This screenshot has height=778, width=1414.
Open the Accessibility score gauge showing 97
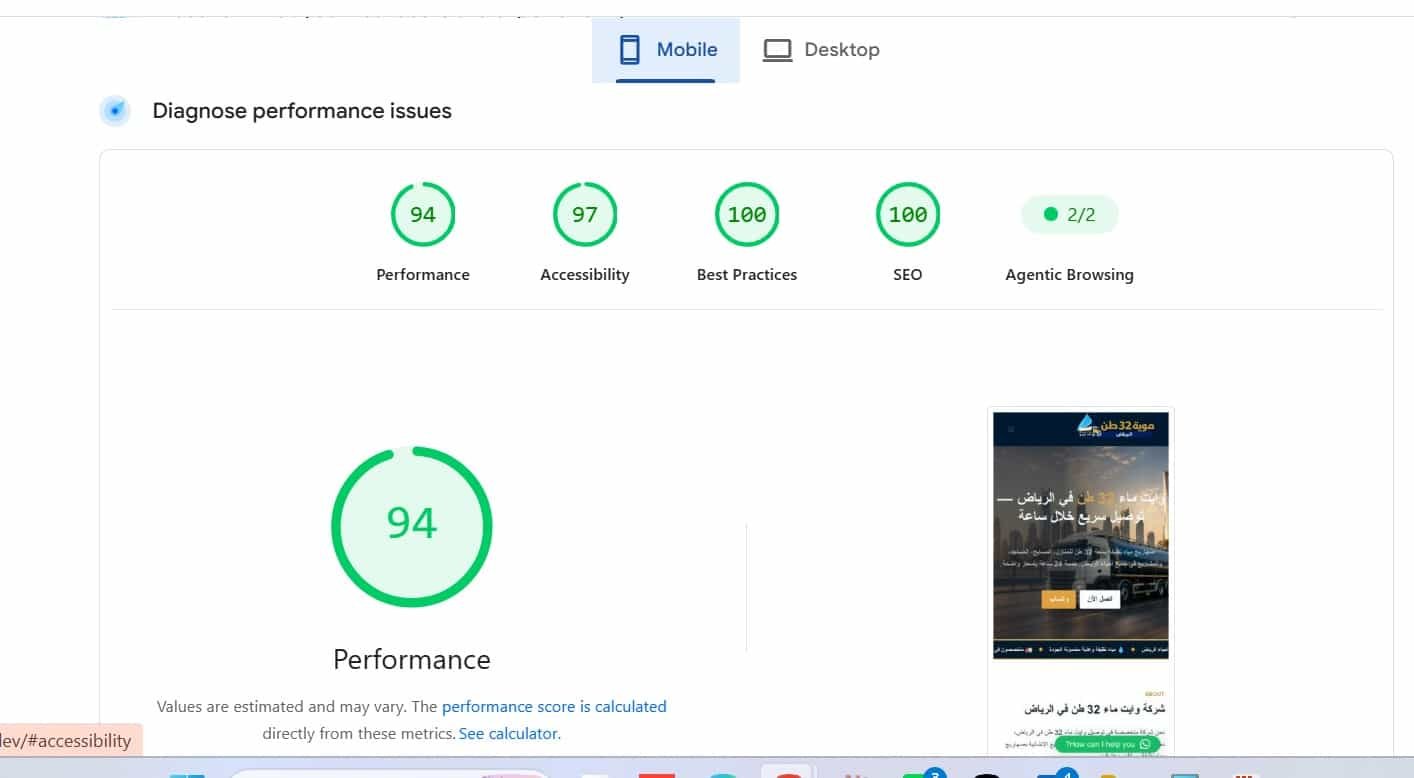pyautogui.click(x=585, y=214)
